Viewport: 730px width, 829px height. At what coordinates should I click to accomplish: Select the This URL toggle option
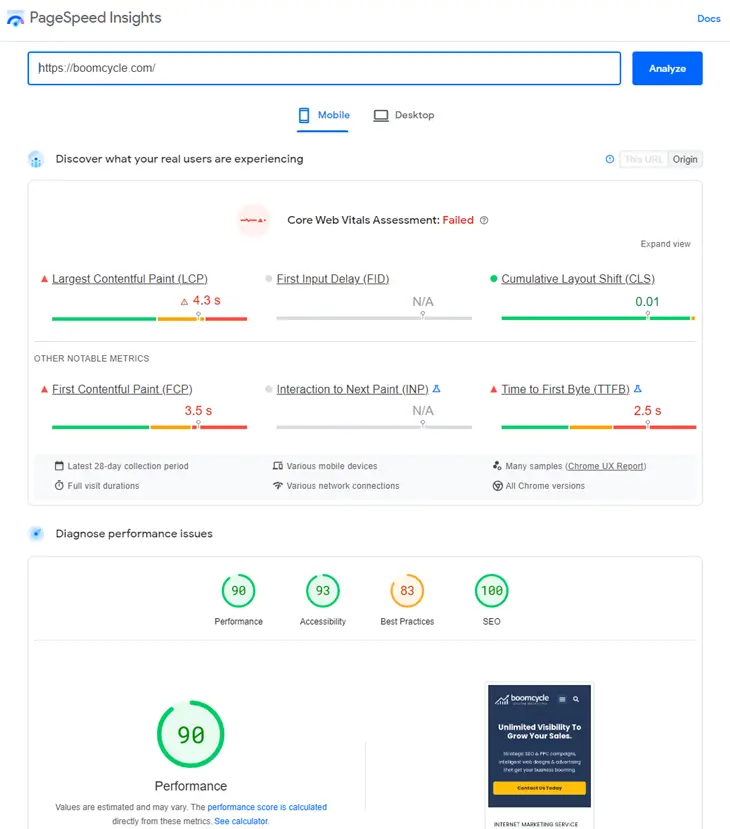click(643, 159)
